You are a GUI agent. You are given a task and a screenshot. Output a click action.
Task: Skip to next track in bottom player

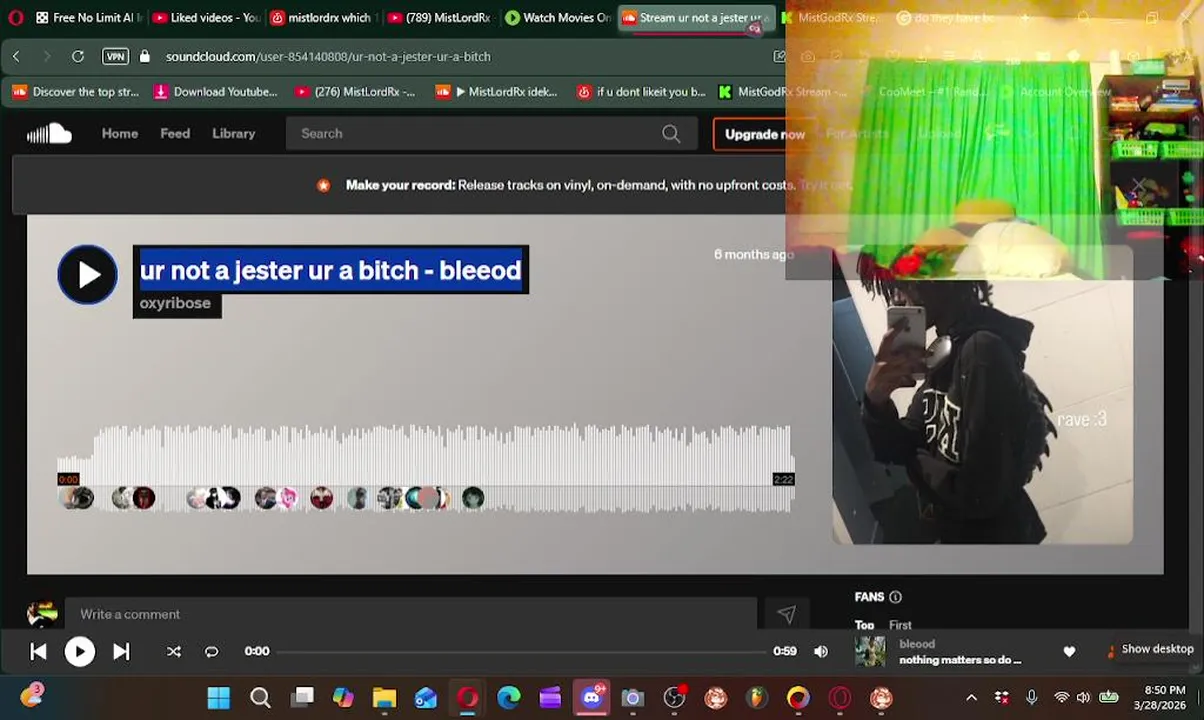point(121,652)
